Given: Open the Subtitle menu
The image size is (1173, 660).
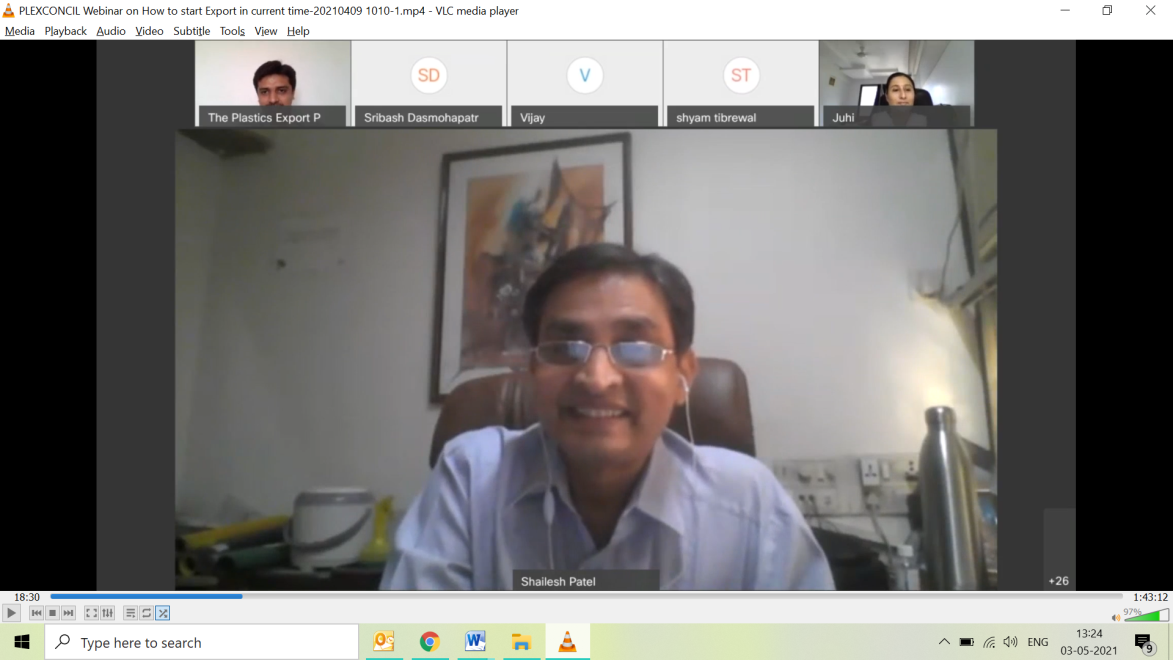Looking at the screenshot, I should coord(191,31).
